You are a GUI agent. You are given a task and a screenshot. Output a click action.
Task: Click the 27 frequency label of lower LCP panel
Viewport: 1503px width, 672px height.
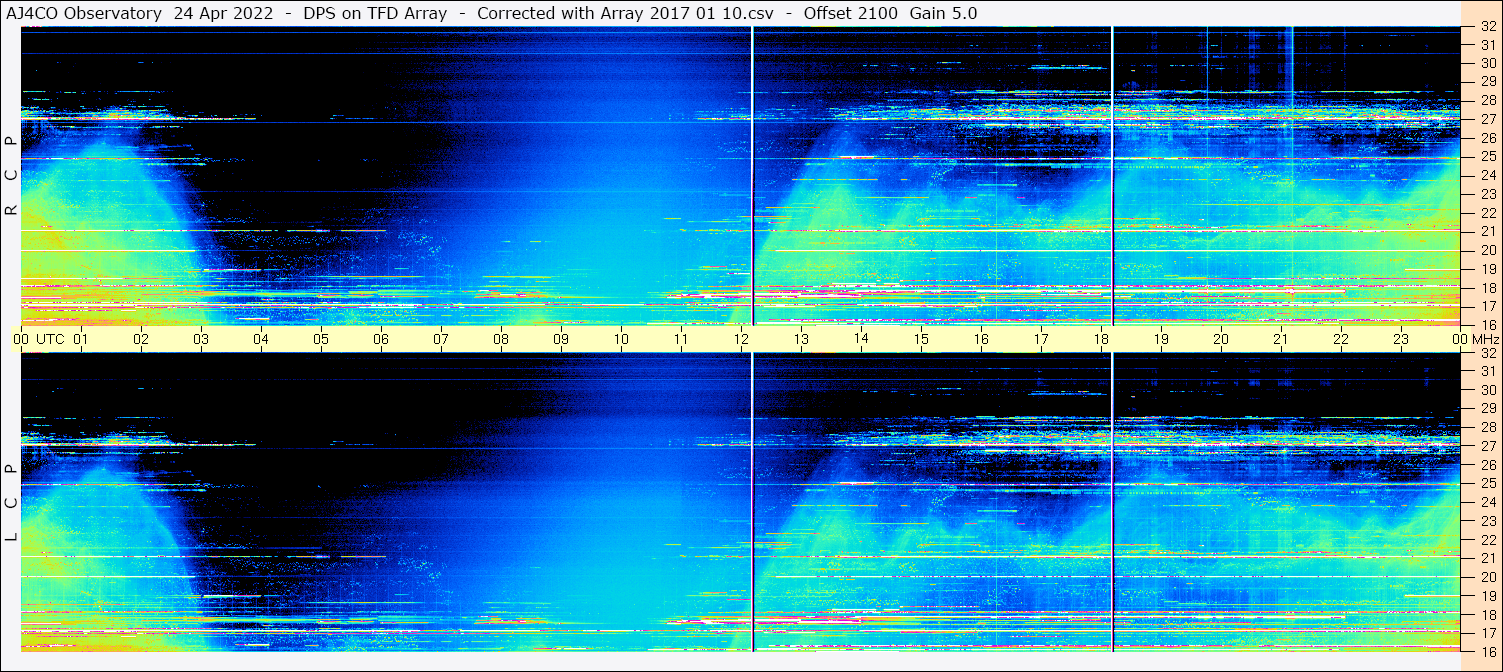[1488, 446]
